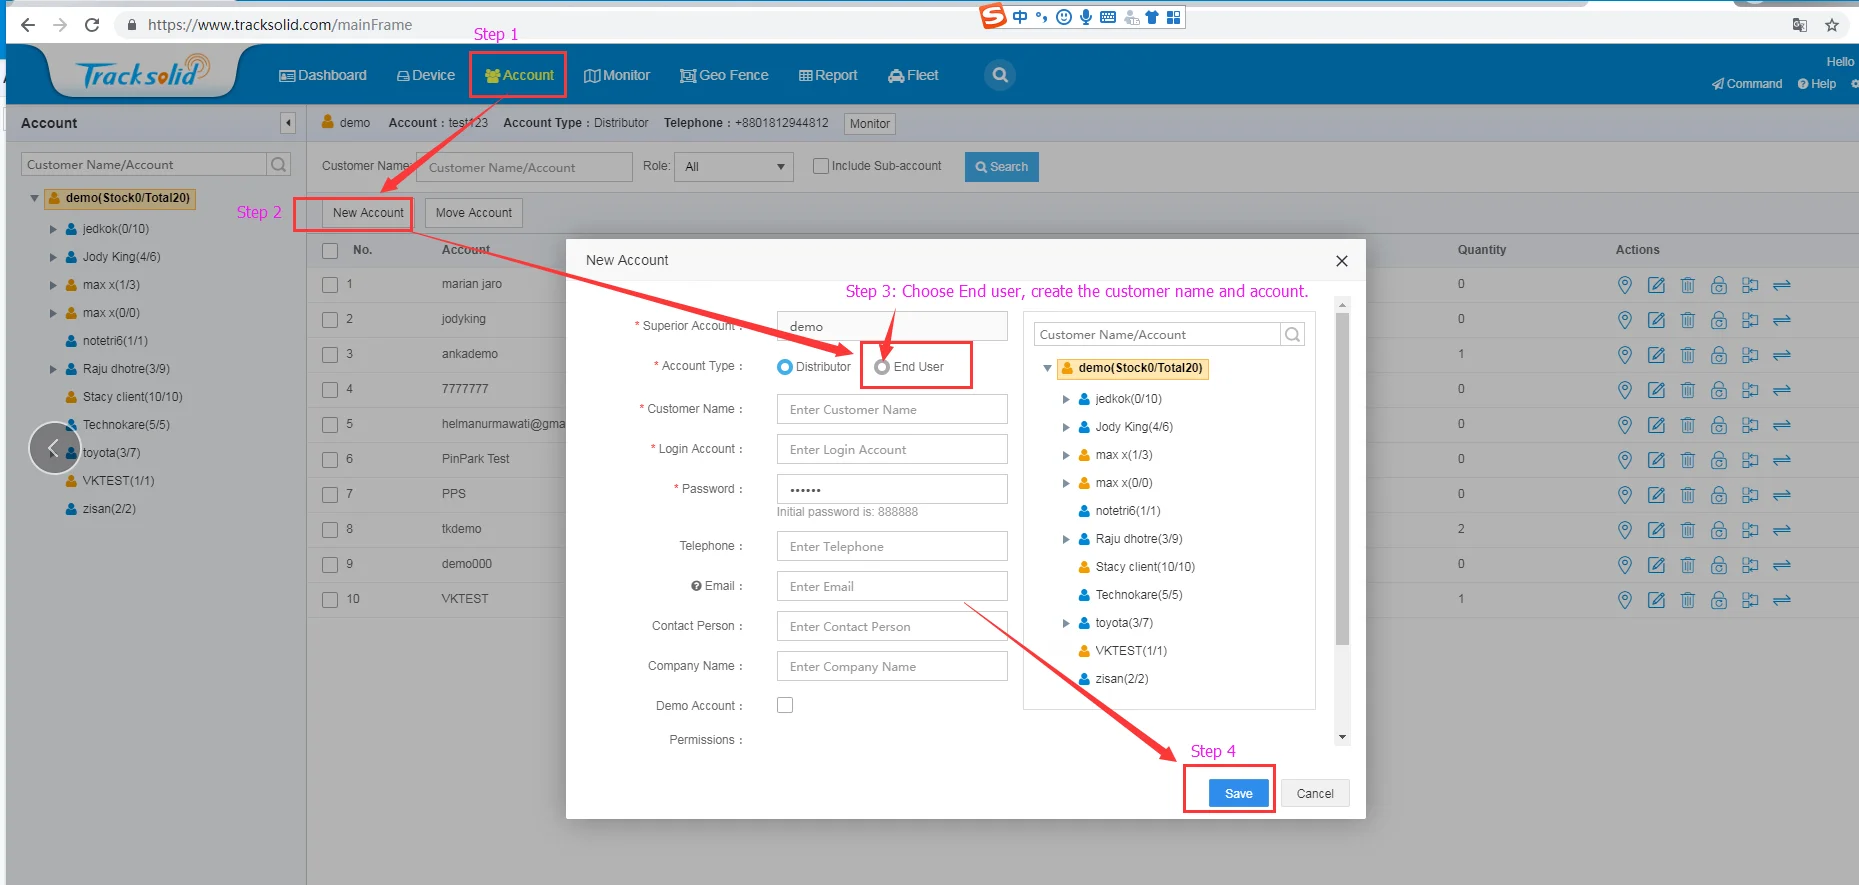Click search icon in New Account customer field
The width and height of the screenshot is (1859, 885).
tap(1292, 334)
